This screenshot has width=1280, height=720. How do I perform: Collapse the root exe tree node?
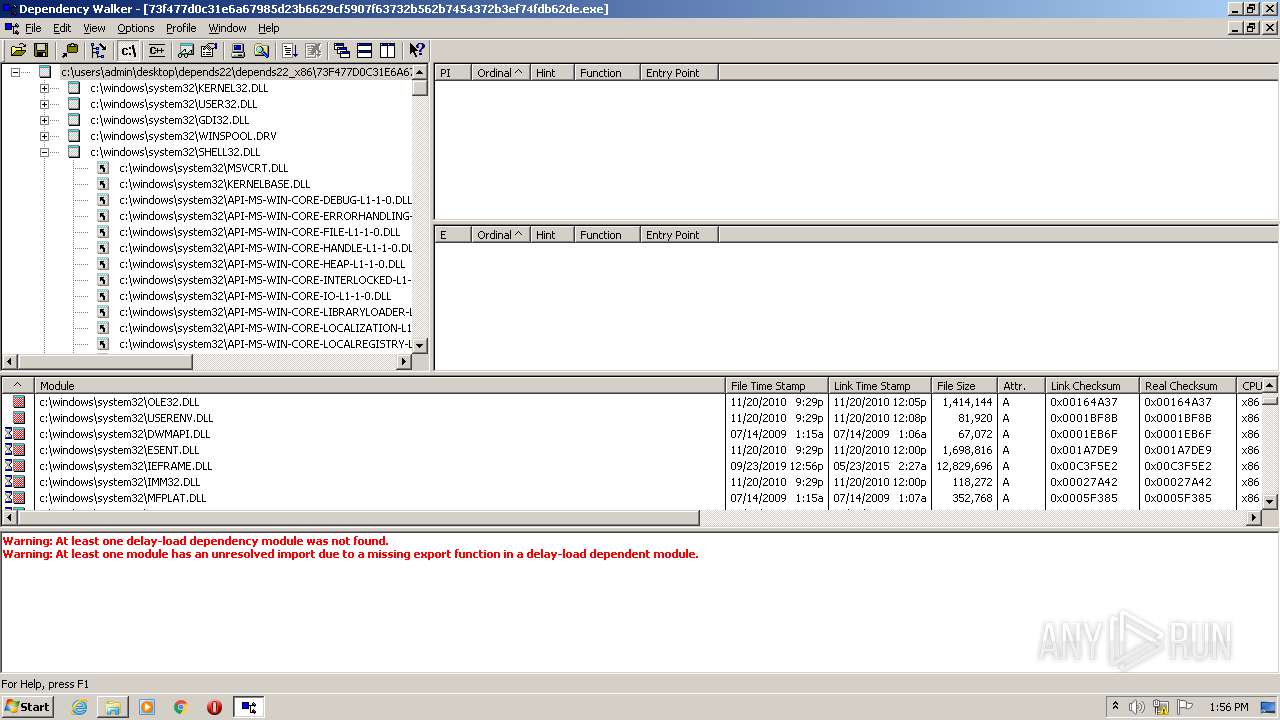click(x=15, y=72)
